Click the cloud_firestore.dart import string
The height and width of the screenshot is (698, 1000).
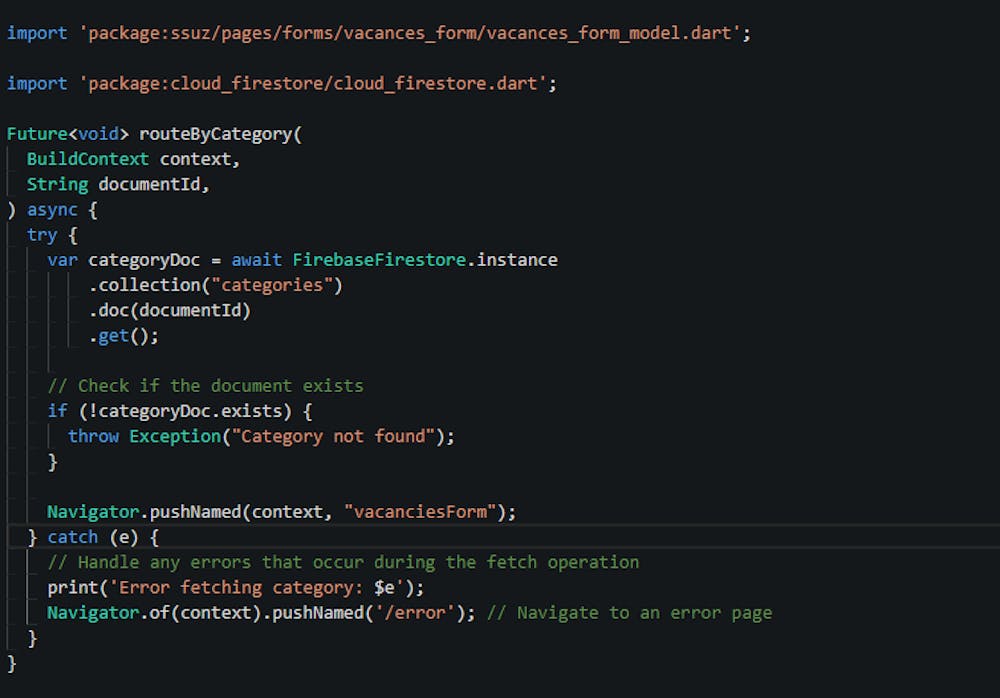(312, 84)
